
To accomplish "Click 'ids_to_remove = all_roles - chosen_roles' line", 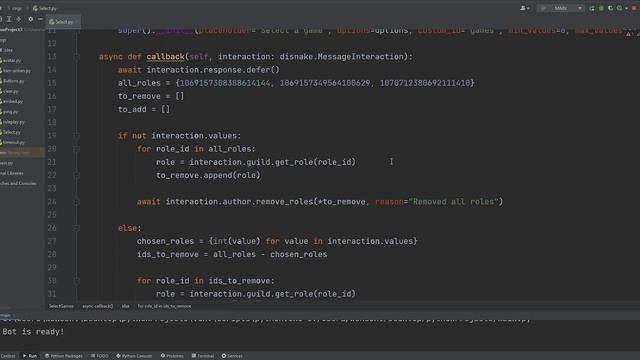I will [x=232, y=254].
